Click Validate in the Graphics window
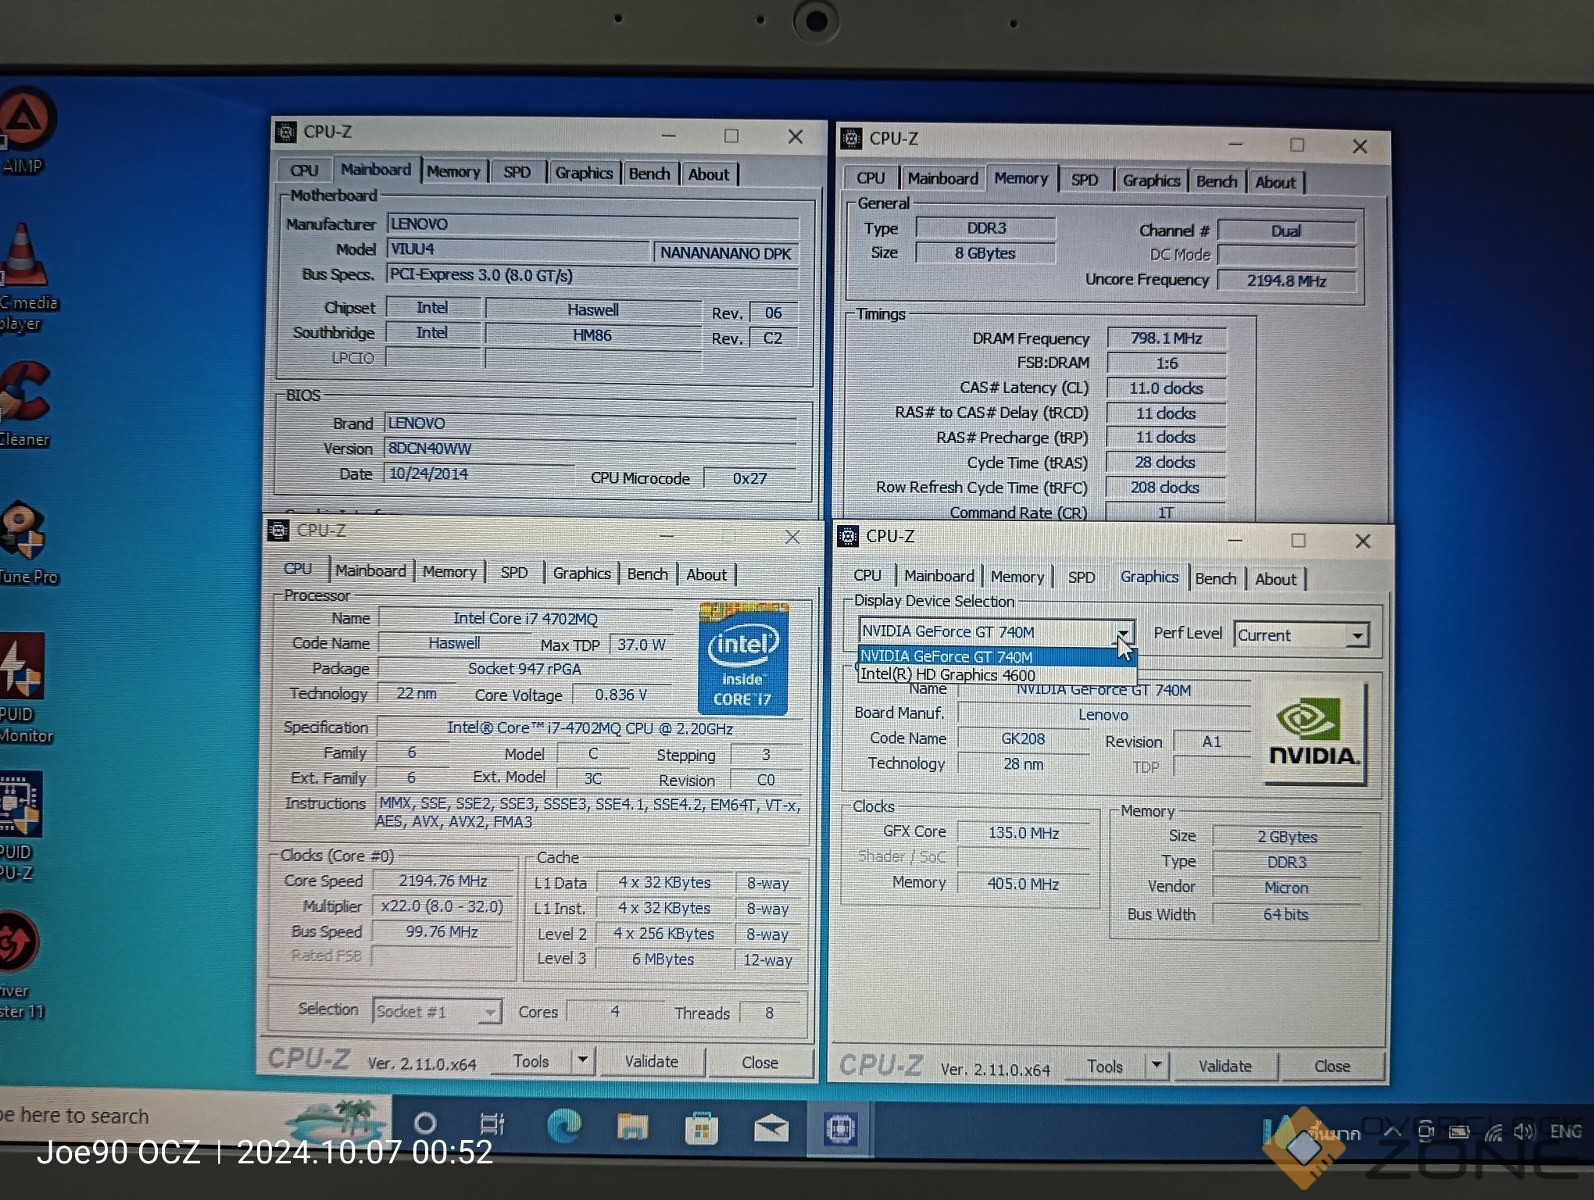Image resolution: width=1594 pixels, height=1200 pixels. [x=1225, y=1066]
